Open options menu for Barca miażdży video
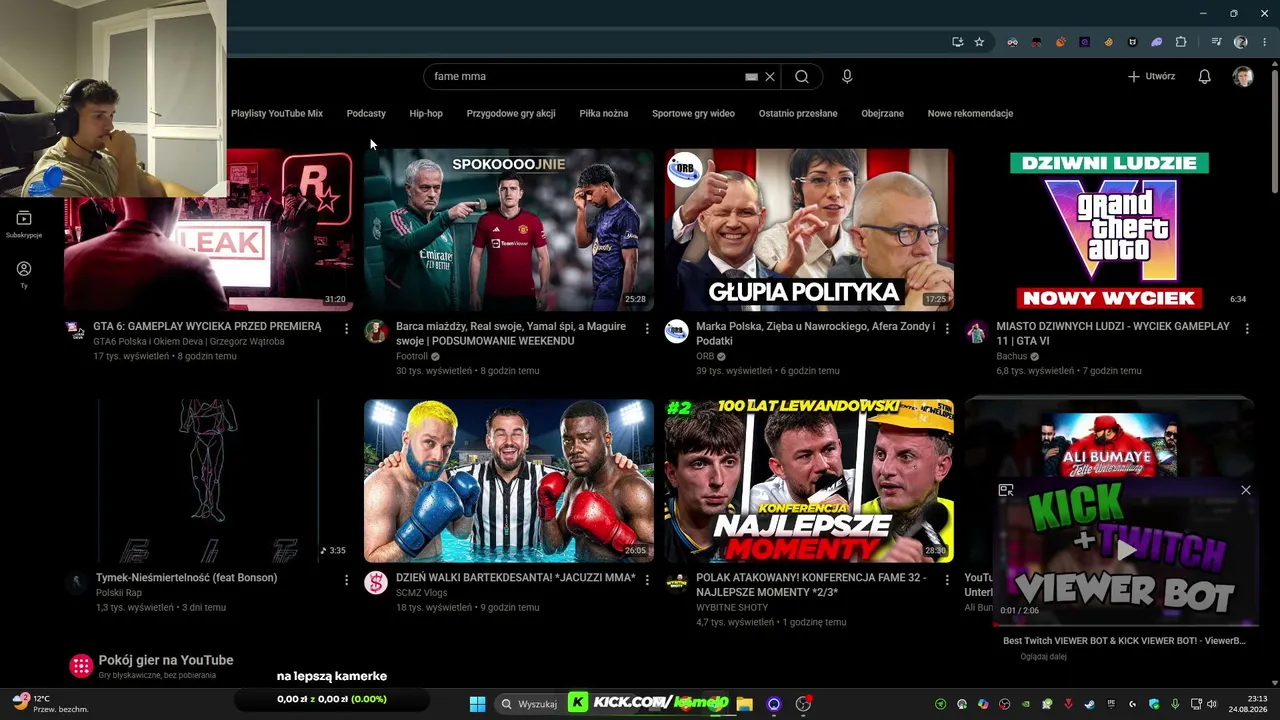This screenshot has height=720, width=1280. (647, 328)
